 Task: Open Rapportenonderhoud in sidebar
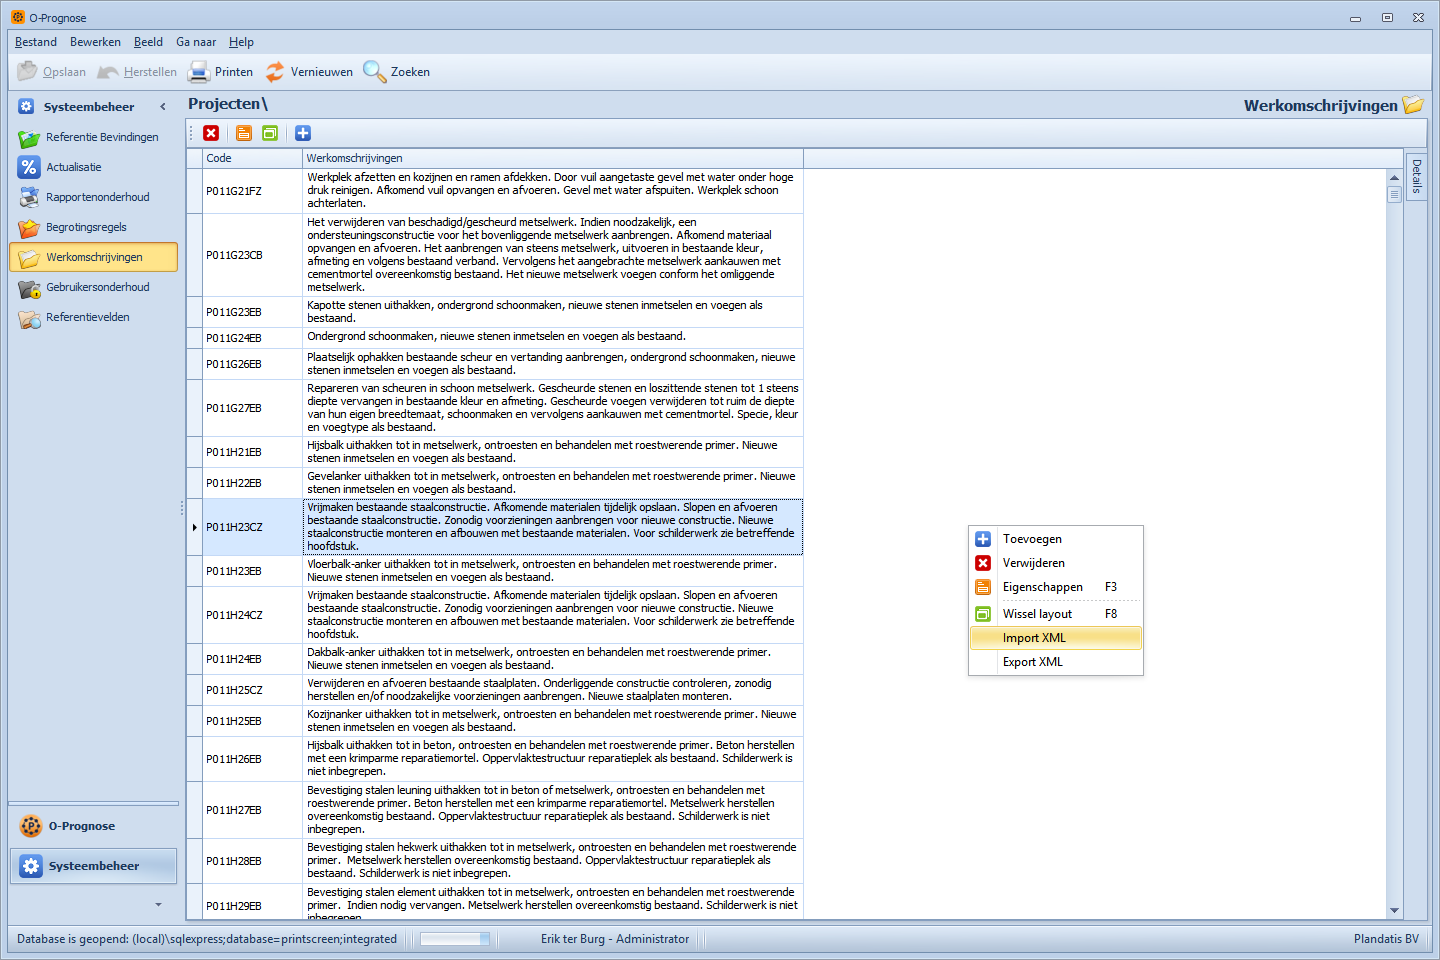coord(93,197)
